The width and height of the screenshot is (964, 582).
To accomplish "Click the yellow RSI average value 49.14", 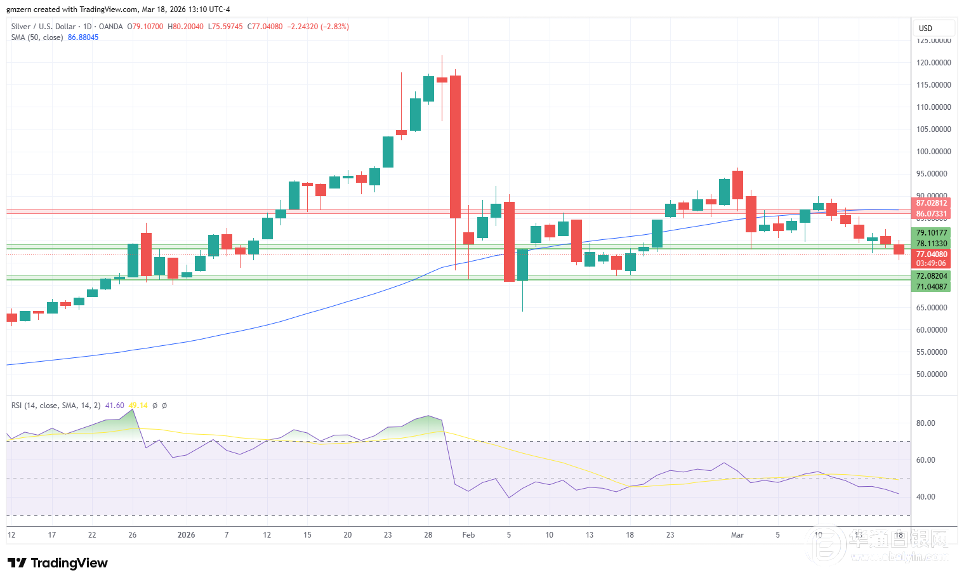I will pyautogui.click(x=138, y=405).
